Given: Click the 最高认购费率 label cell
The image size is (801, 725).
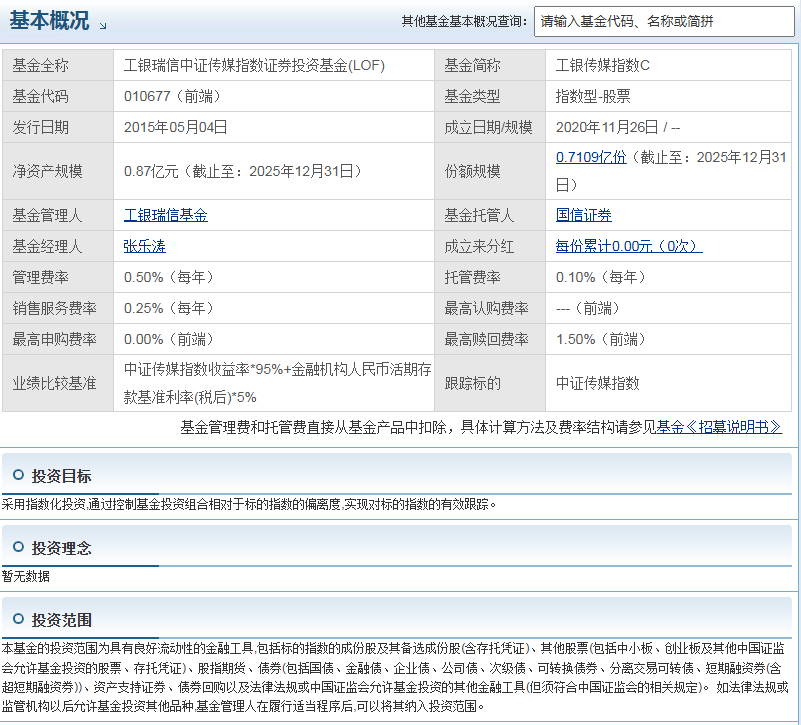Looking at the screenshot, I should coord(490,308).
